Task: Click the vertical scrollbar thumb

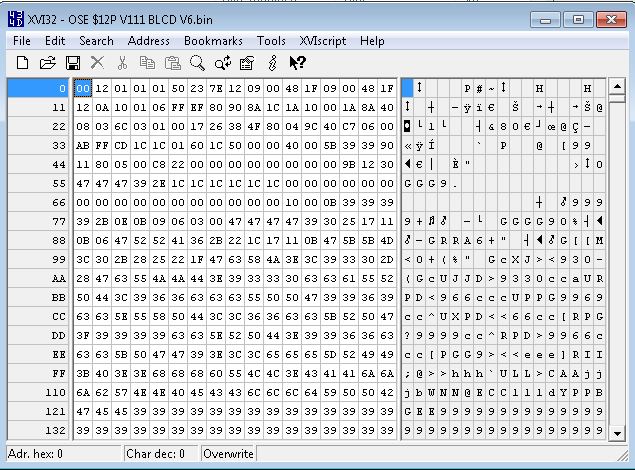Action: coord(617,98)
